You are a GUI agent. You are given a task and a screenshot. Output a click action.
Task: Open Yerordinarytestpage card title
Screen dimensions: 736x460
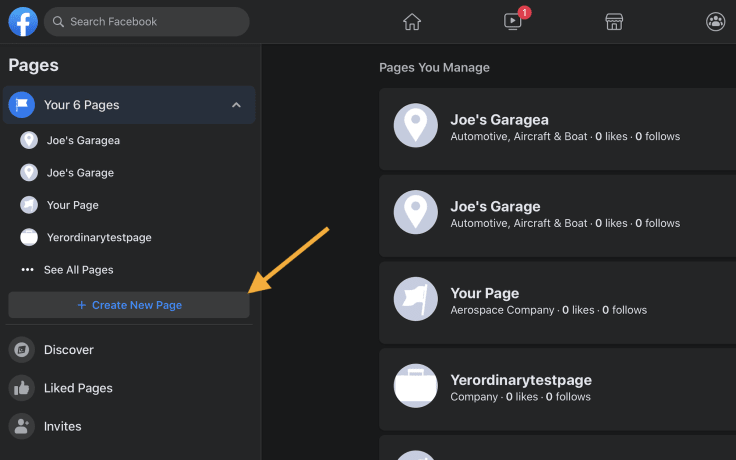pos(521,380)
